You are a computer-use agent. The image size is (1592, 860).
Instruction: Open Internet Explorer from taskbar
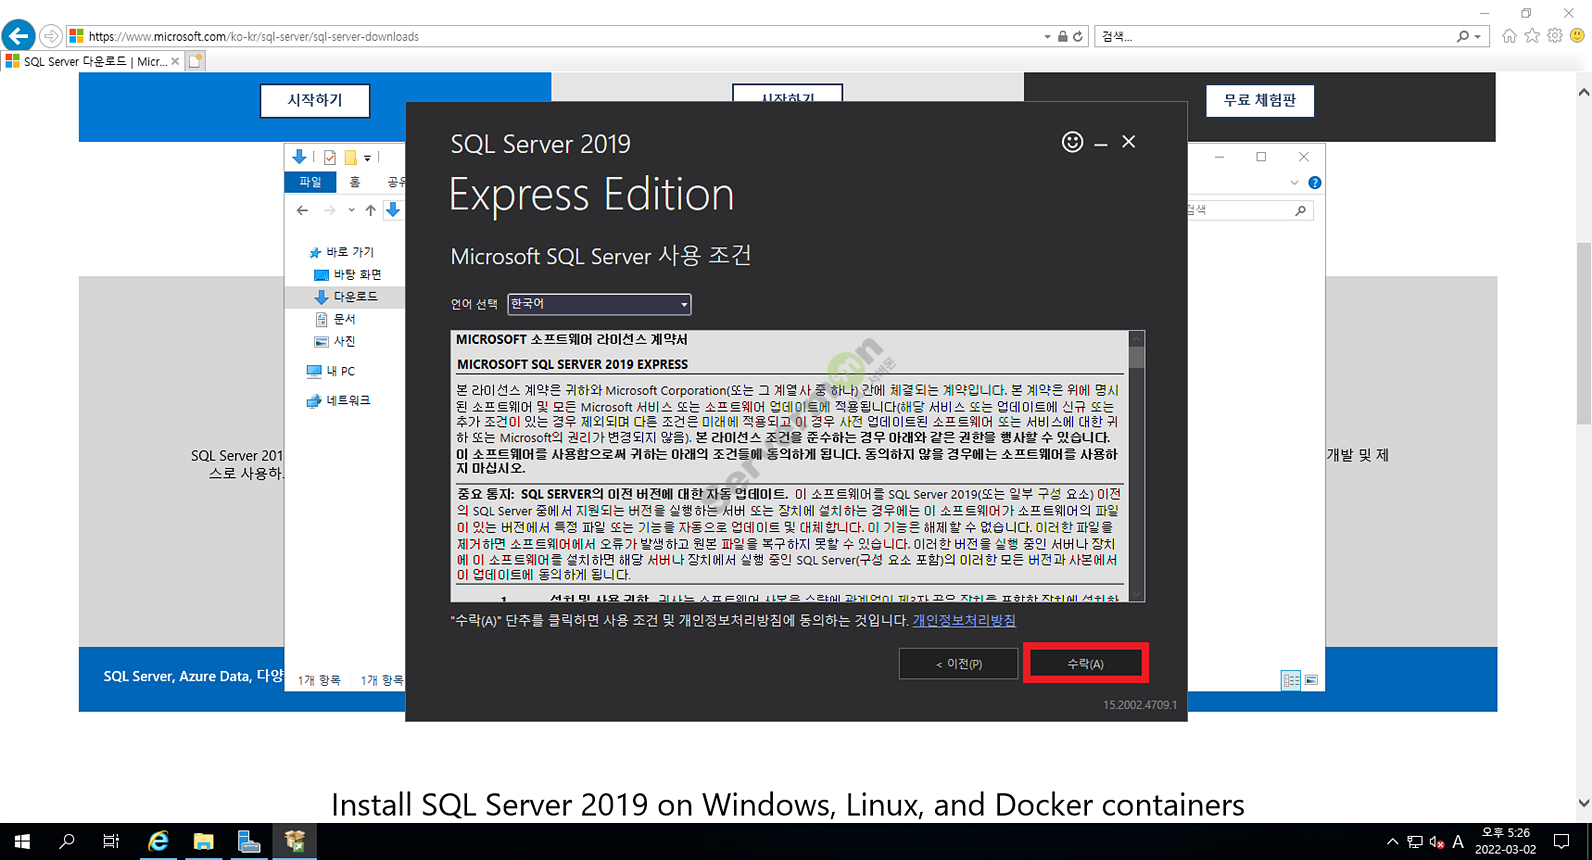158,842
